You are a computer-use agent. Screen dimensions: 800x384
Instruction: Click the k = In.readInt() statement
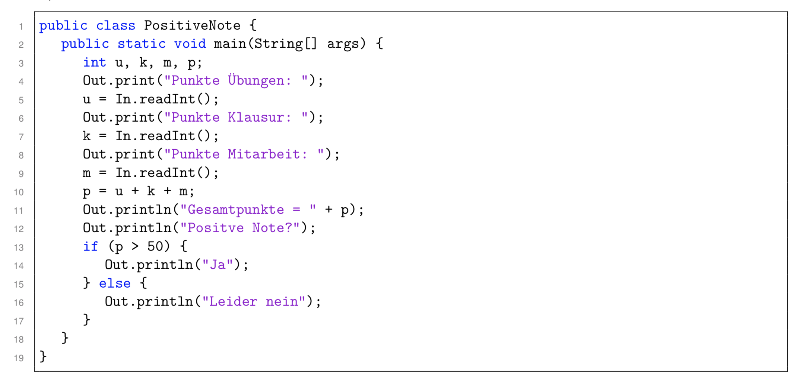[151, 136]
